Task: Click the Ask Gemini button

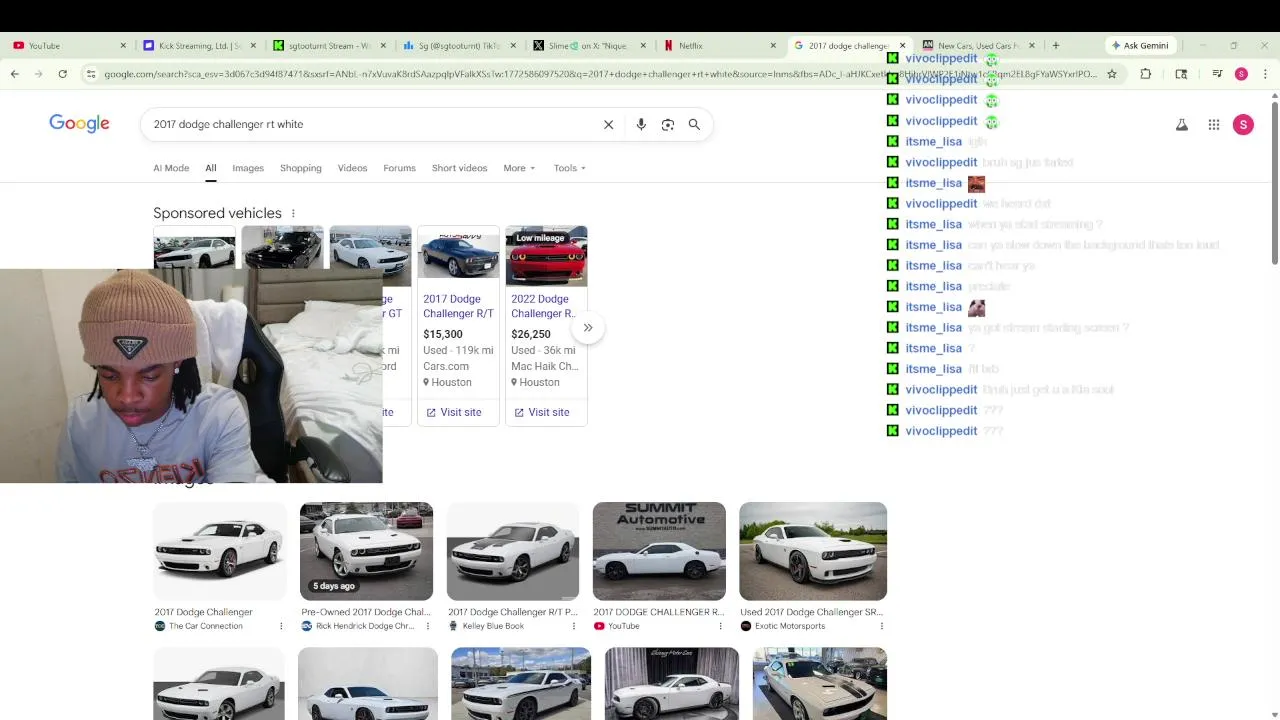Action: click(x=1139, y=45)
